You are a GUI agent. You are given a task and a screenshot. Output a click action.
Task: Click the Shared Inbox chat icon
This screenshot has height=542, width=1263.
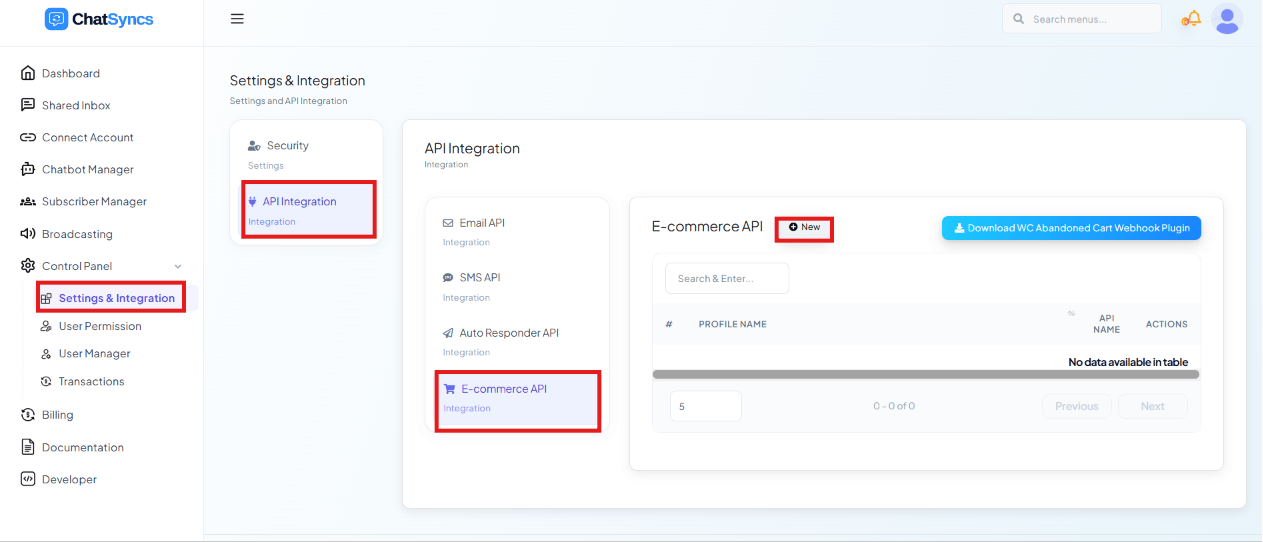(x=28, y=105)
